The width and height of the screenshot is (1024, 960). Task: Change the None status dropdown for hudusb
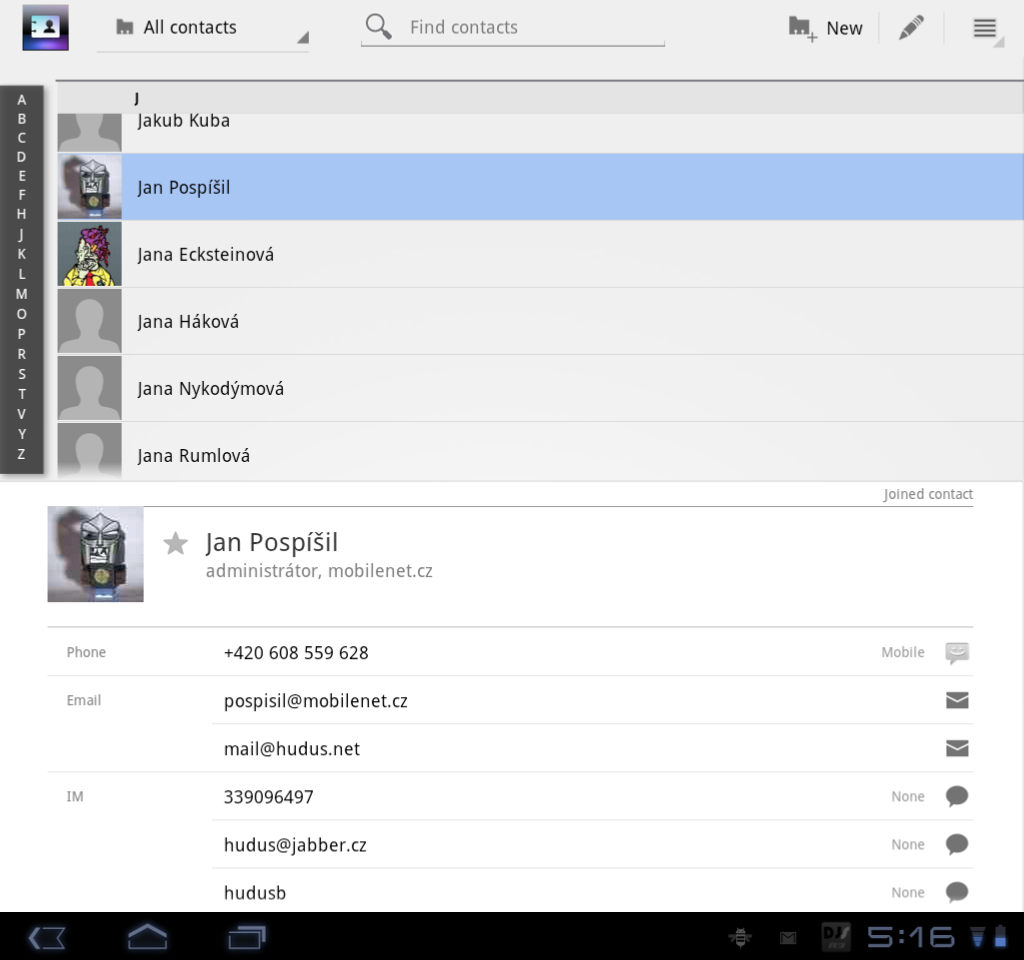(x=906, y=892)
